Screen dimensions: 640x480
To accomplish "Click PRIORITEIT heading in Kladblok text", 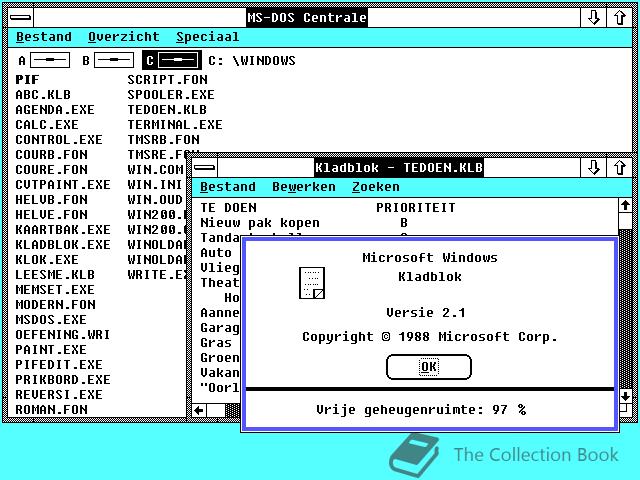I will click(416, 208).
